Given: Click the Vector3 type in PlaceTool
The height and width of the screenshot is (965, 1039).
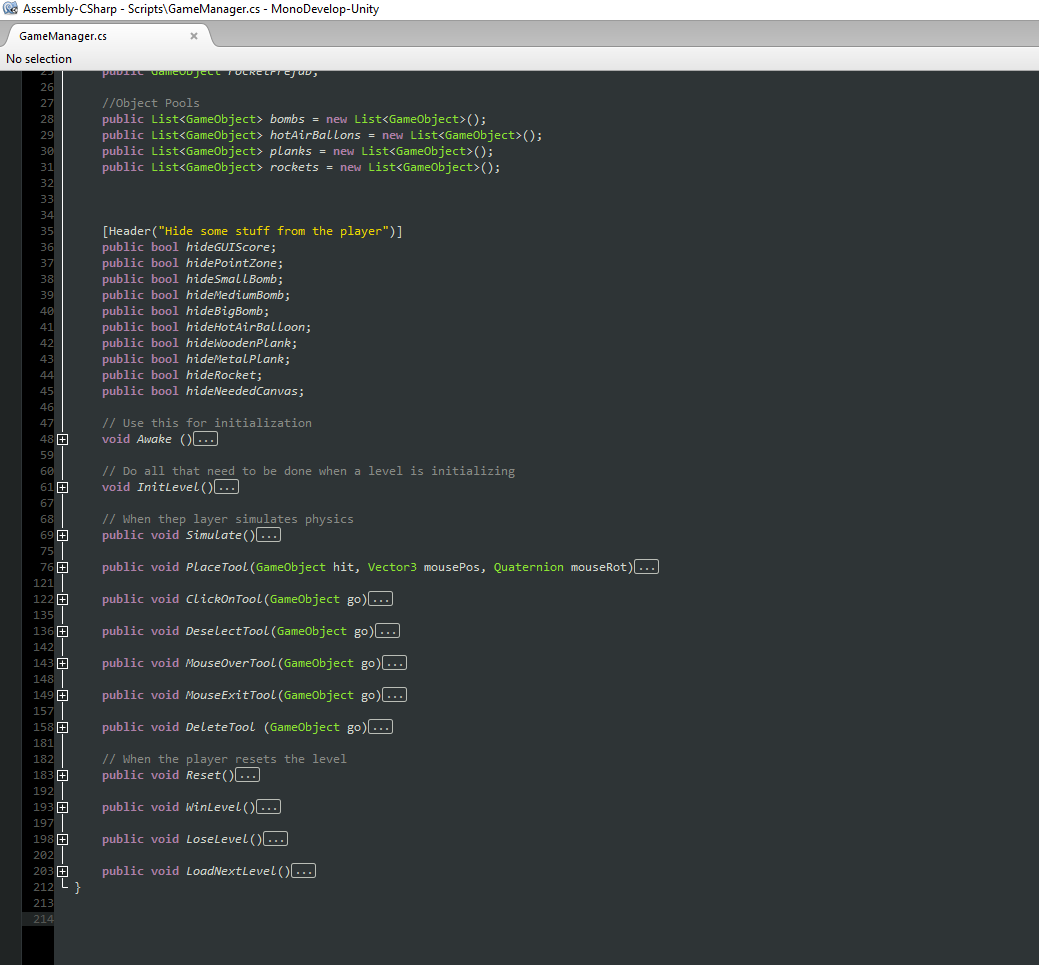Looking at the screenshot, I should click(392, 567).
